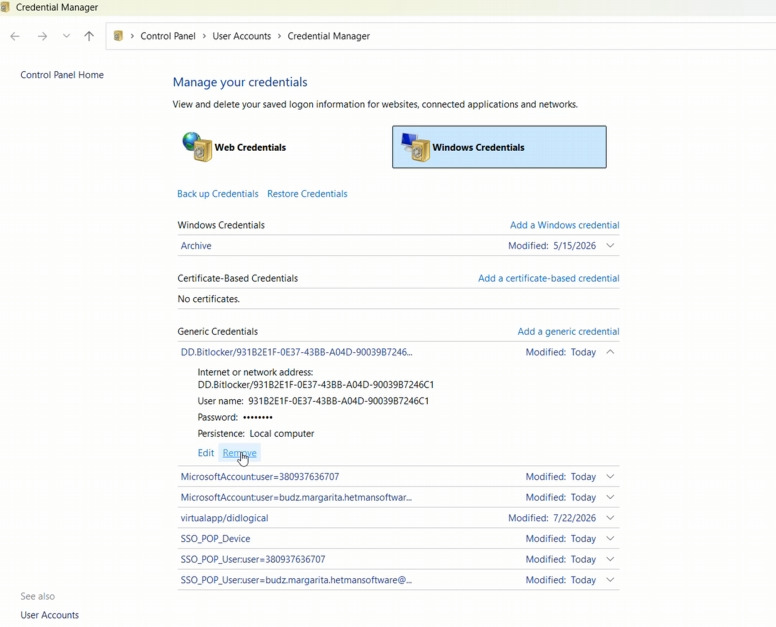Click Restore Credentials link
776x627 pixels.
[307, 193]
